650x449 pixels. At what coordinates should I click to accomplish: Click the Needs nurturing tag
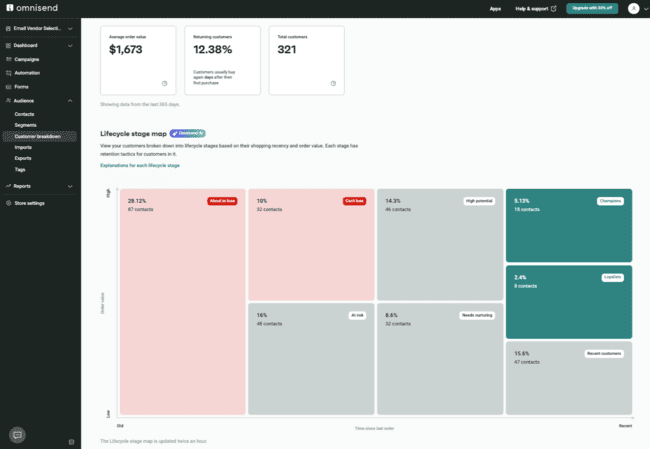coord(477,316)
